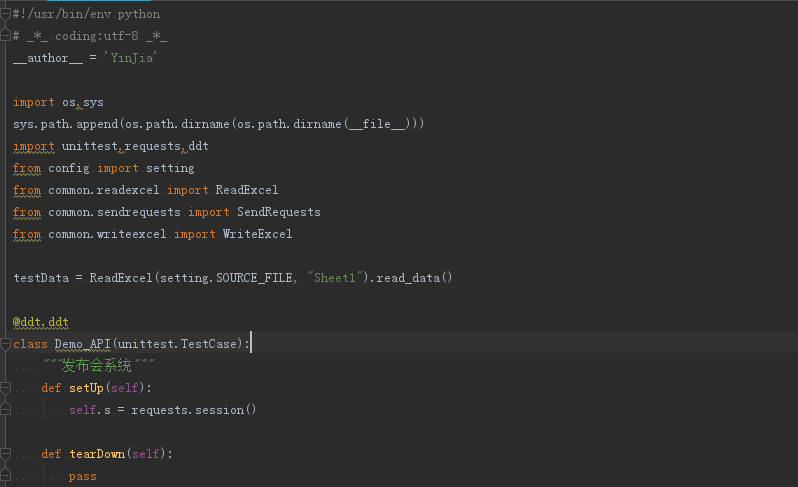Click the pass statement in tearDown
This screenshot has width=798, height=487.
click(83, 476)
